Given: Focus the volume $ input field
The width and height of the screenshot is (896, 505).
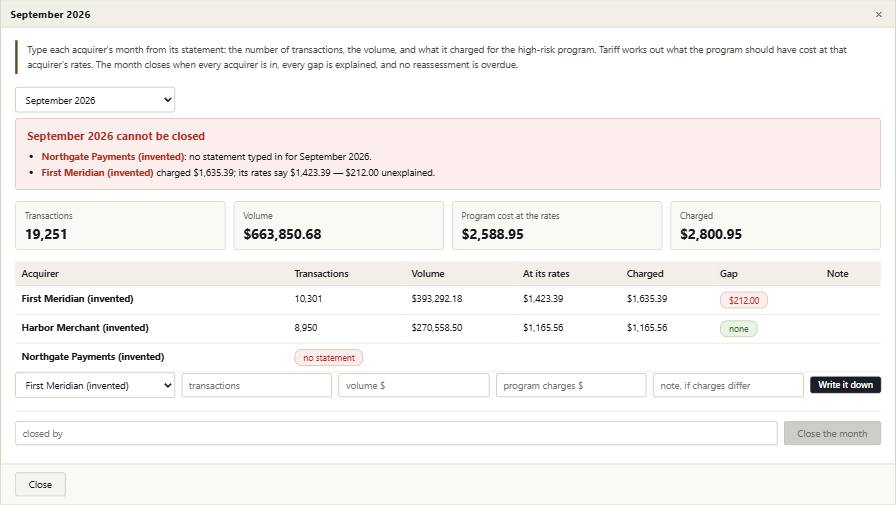Looking at the screenshot, I should (x=414, y=385).
